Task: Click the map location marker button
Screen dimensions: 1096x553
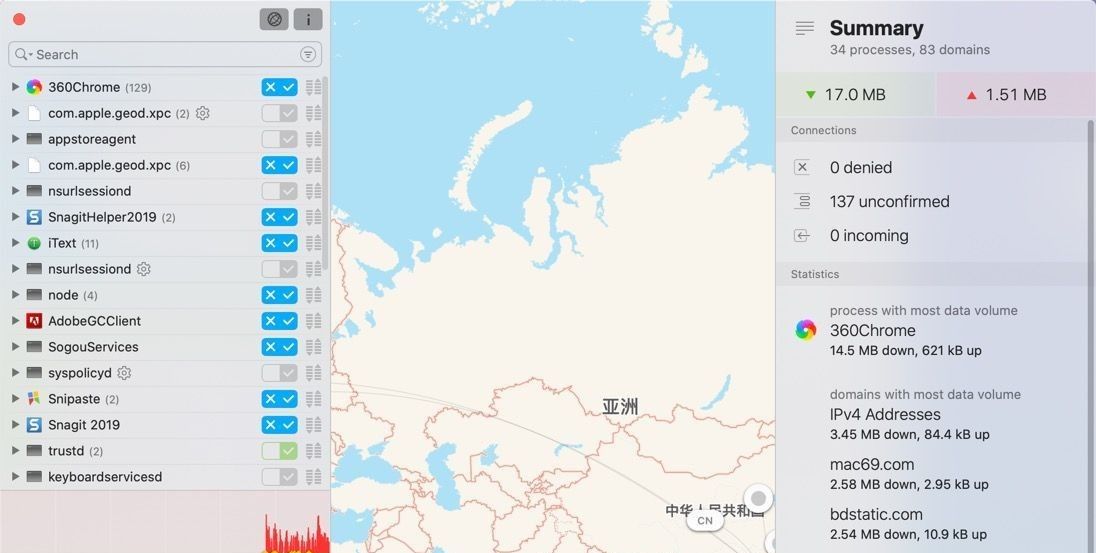Action: click(x=759, y=498)
